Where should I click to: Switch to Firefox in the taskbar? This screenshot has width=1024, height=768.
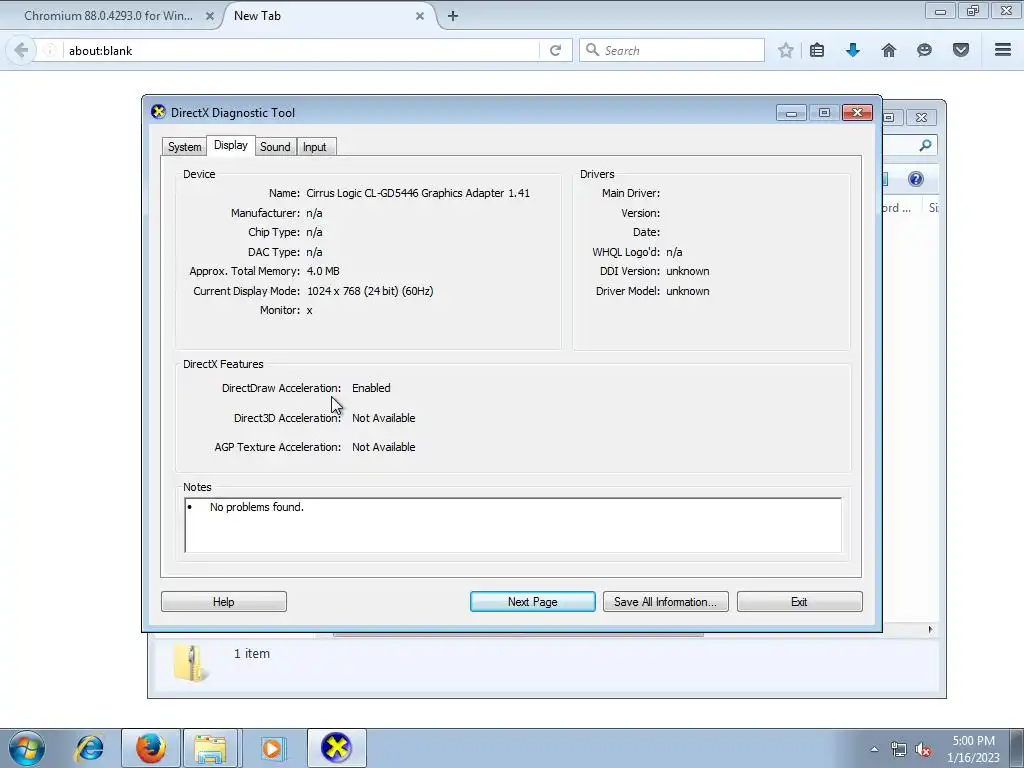[x=151, y=748]
